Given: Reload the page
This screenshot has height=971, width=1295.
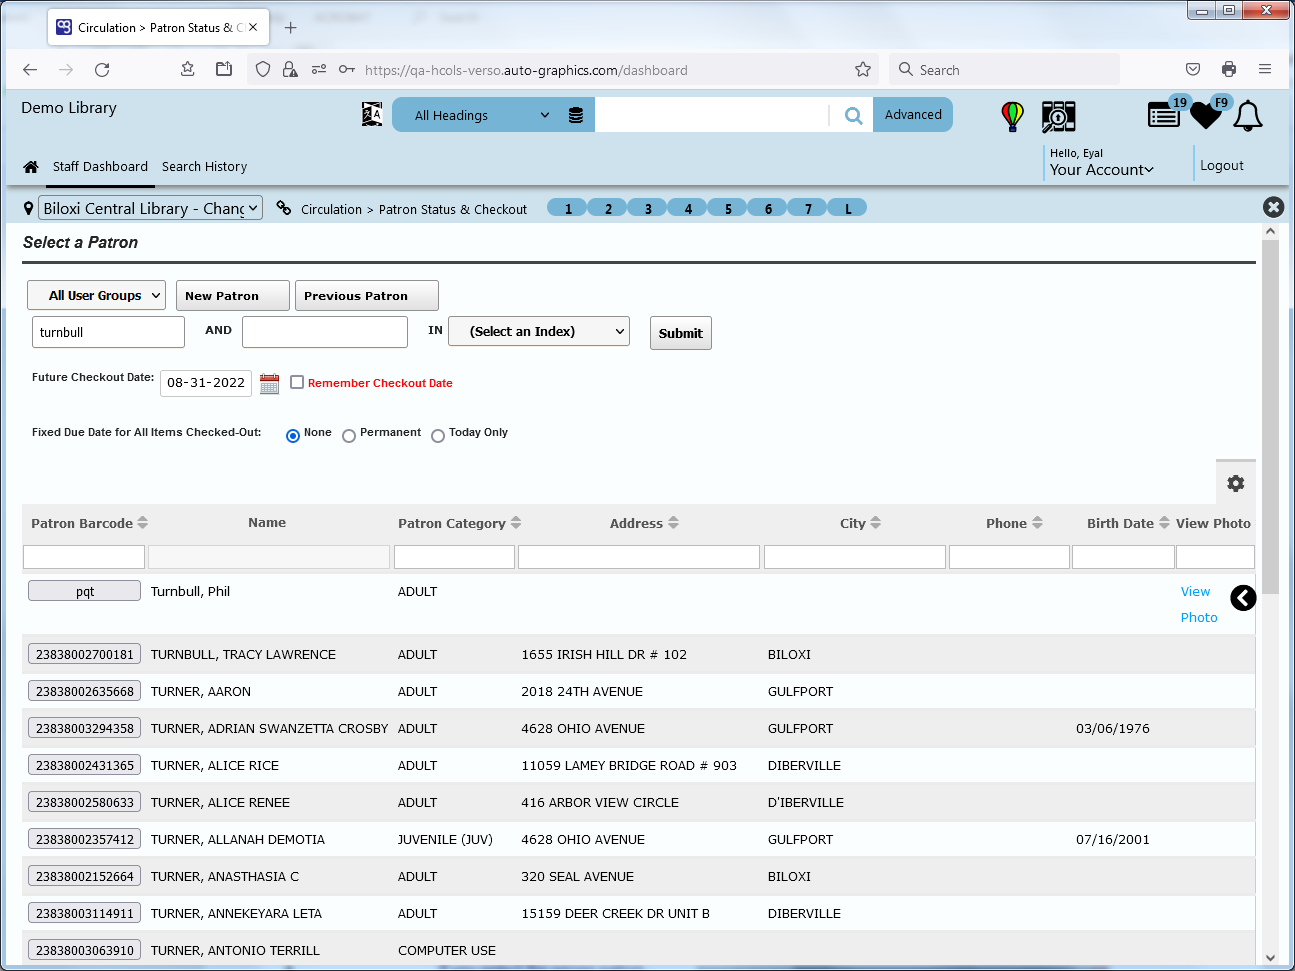Looking at the screenshot, I should [x=102, y=70].
